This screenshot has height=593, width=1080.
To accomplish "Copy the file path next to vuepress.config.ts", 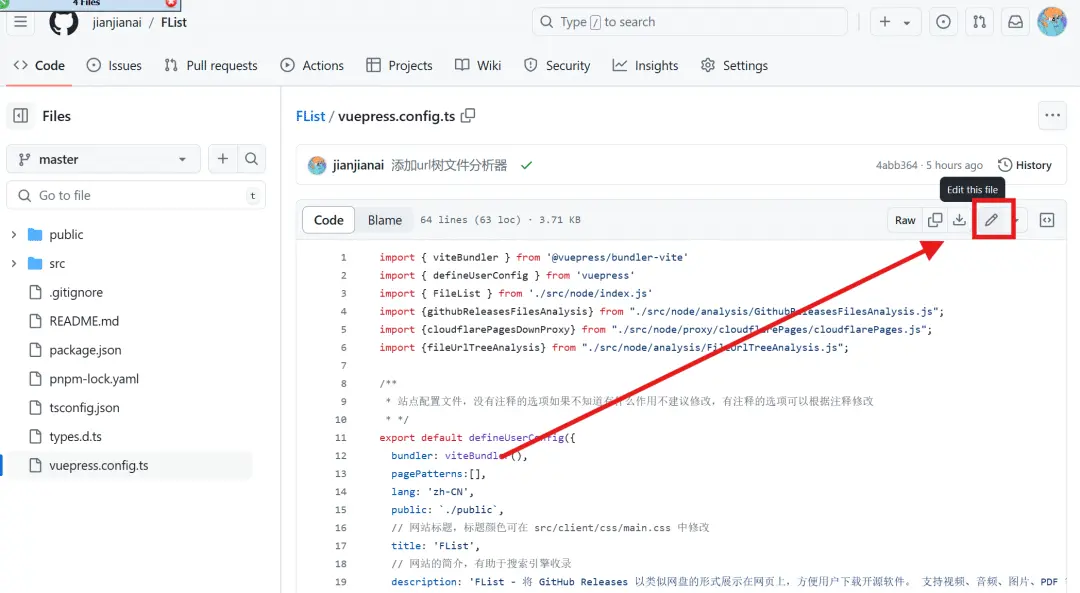I will pos(468,116).
